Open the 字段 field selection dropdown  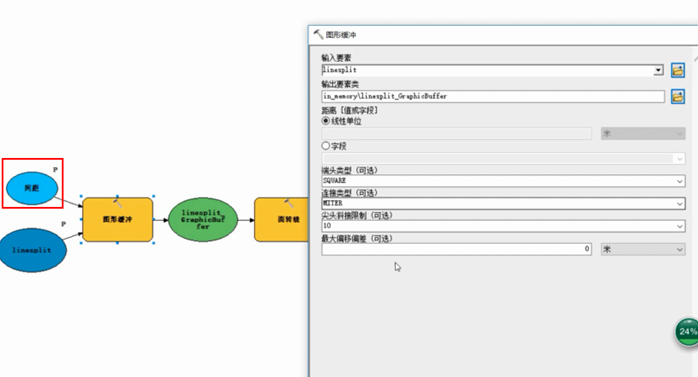pos(503,158)
